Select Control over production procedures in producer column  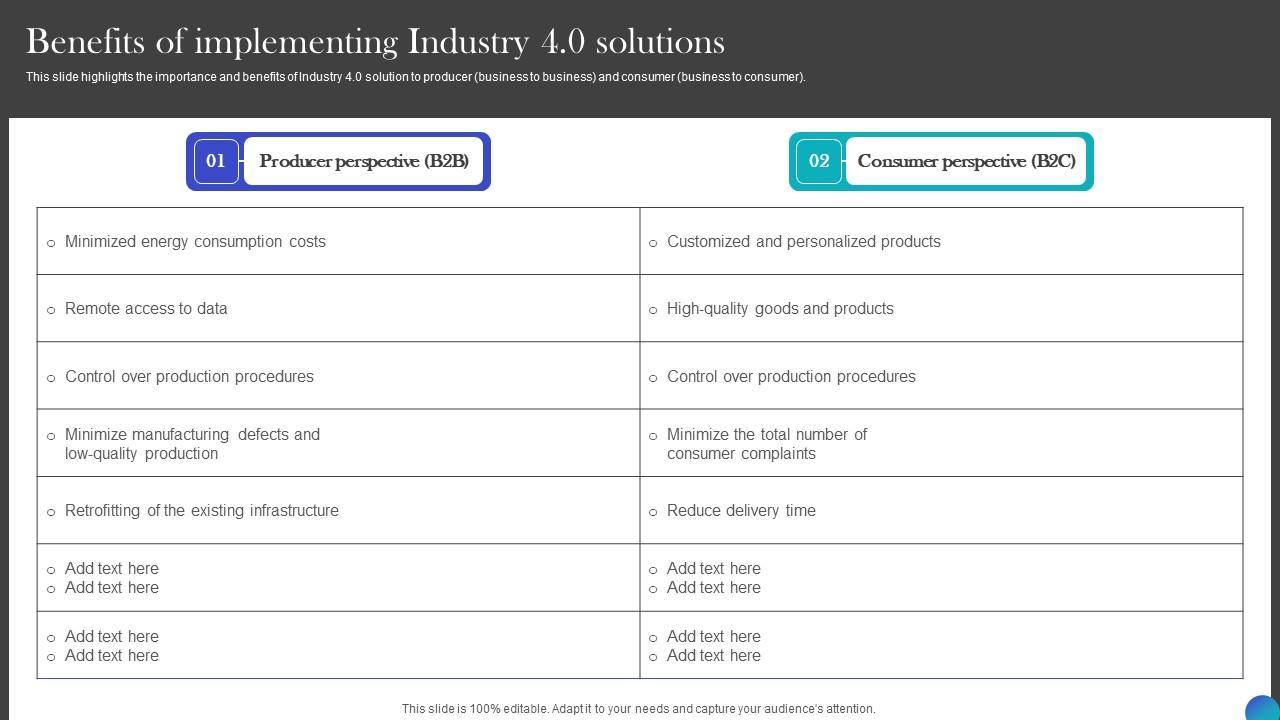(x=189, y=377)
